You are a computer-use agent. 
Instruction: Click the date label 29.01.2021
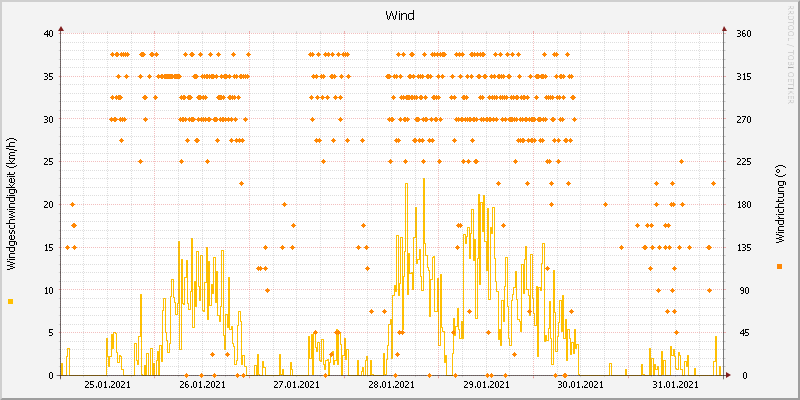click(486, 384)
